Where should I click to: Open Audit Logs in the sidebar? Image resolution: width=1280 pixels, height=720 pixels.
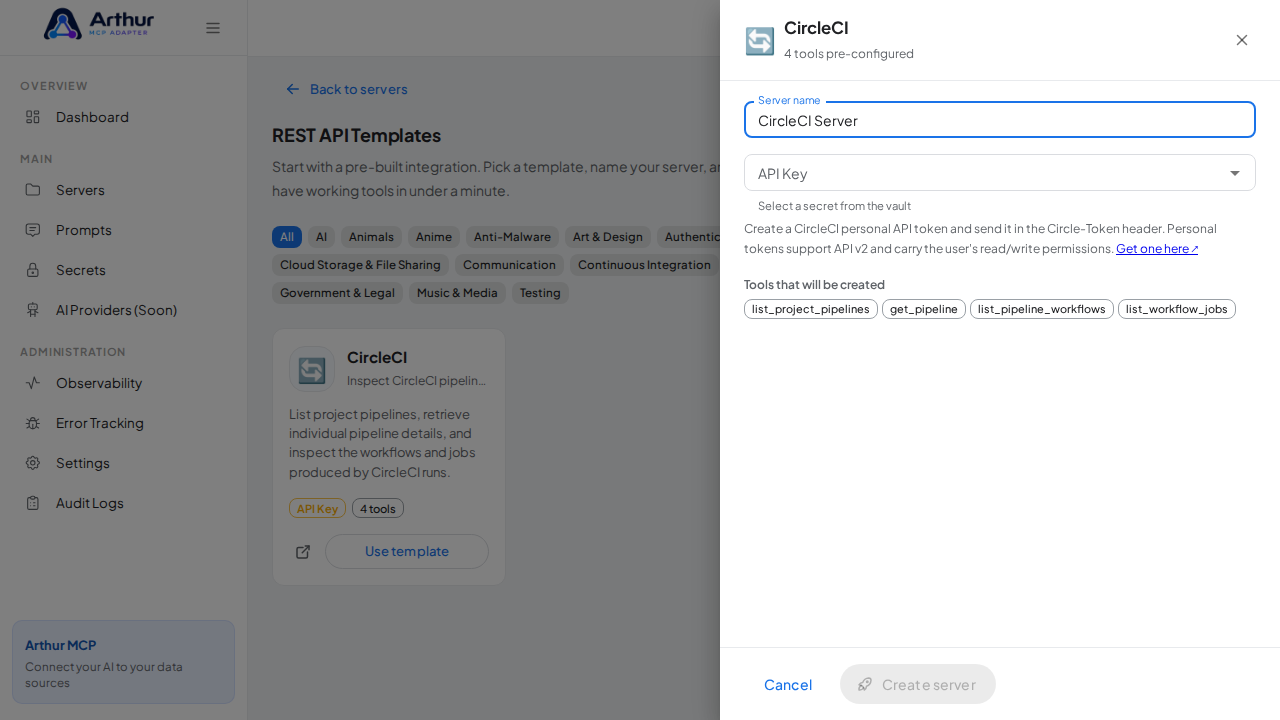123,503
